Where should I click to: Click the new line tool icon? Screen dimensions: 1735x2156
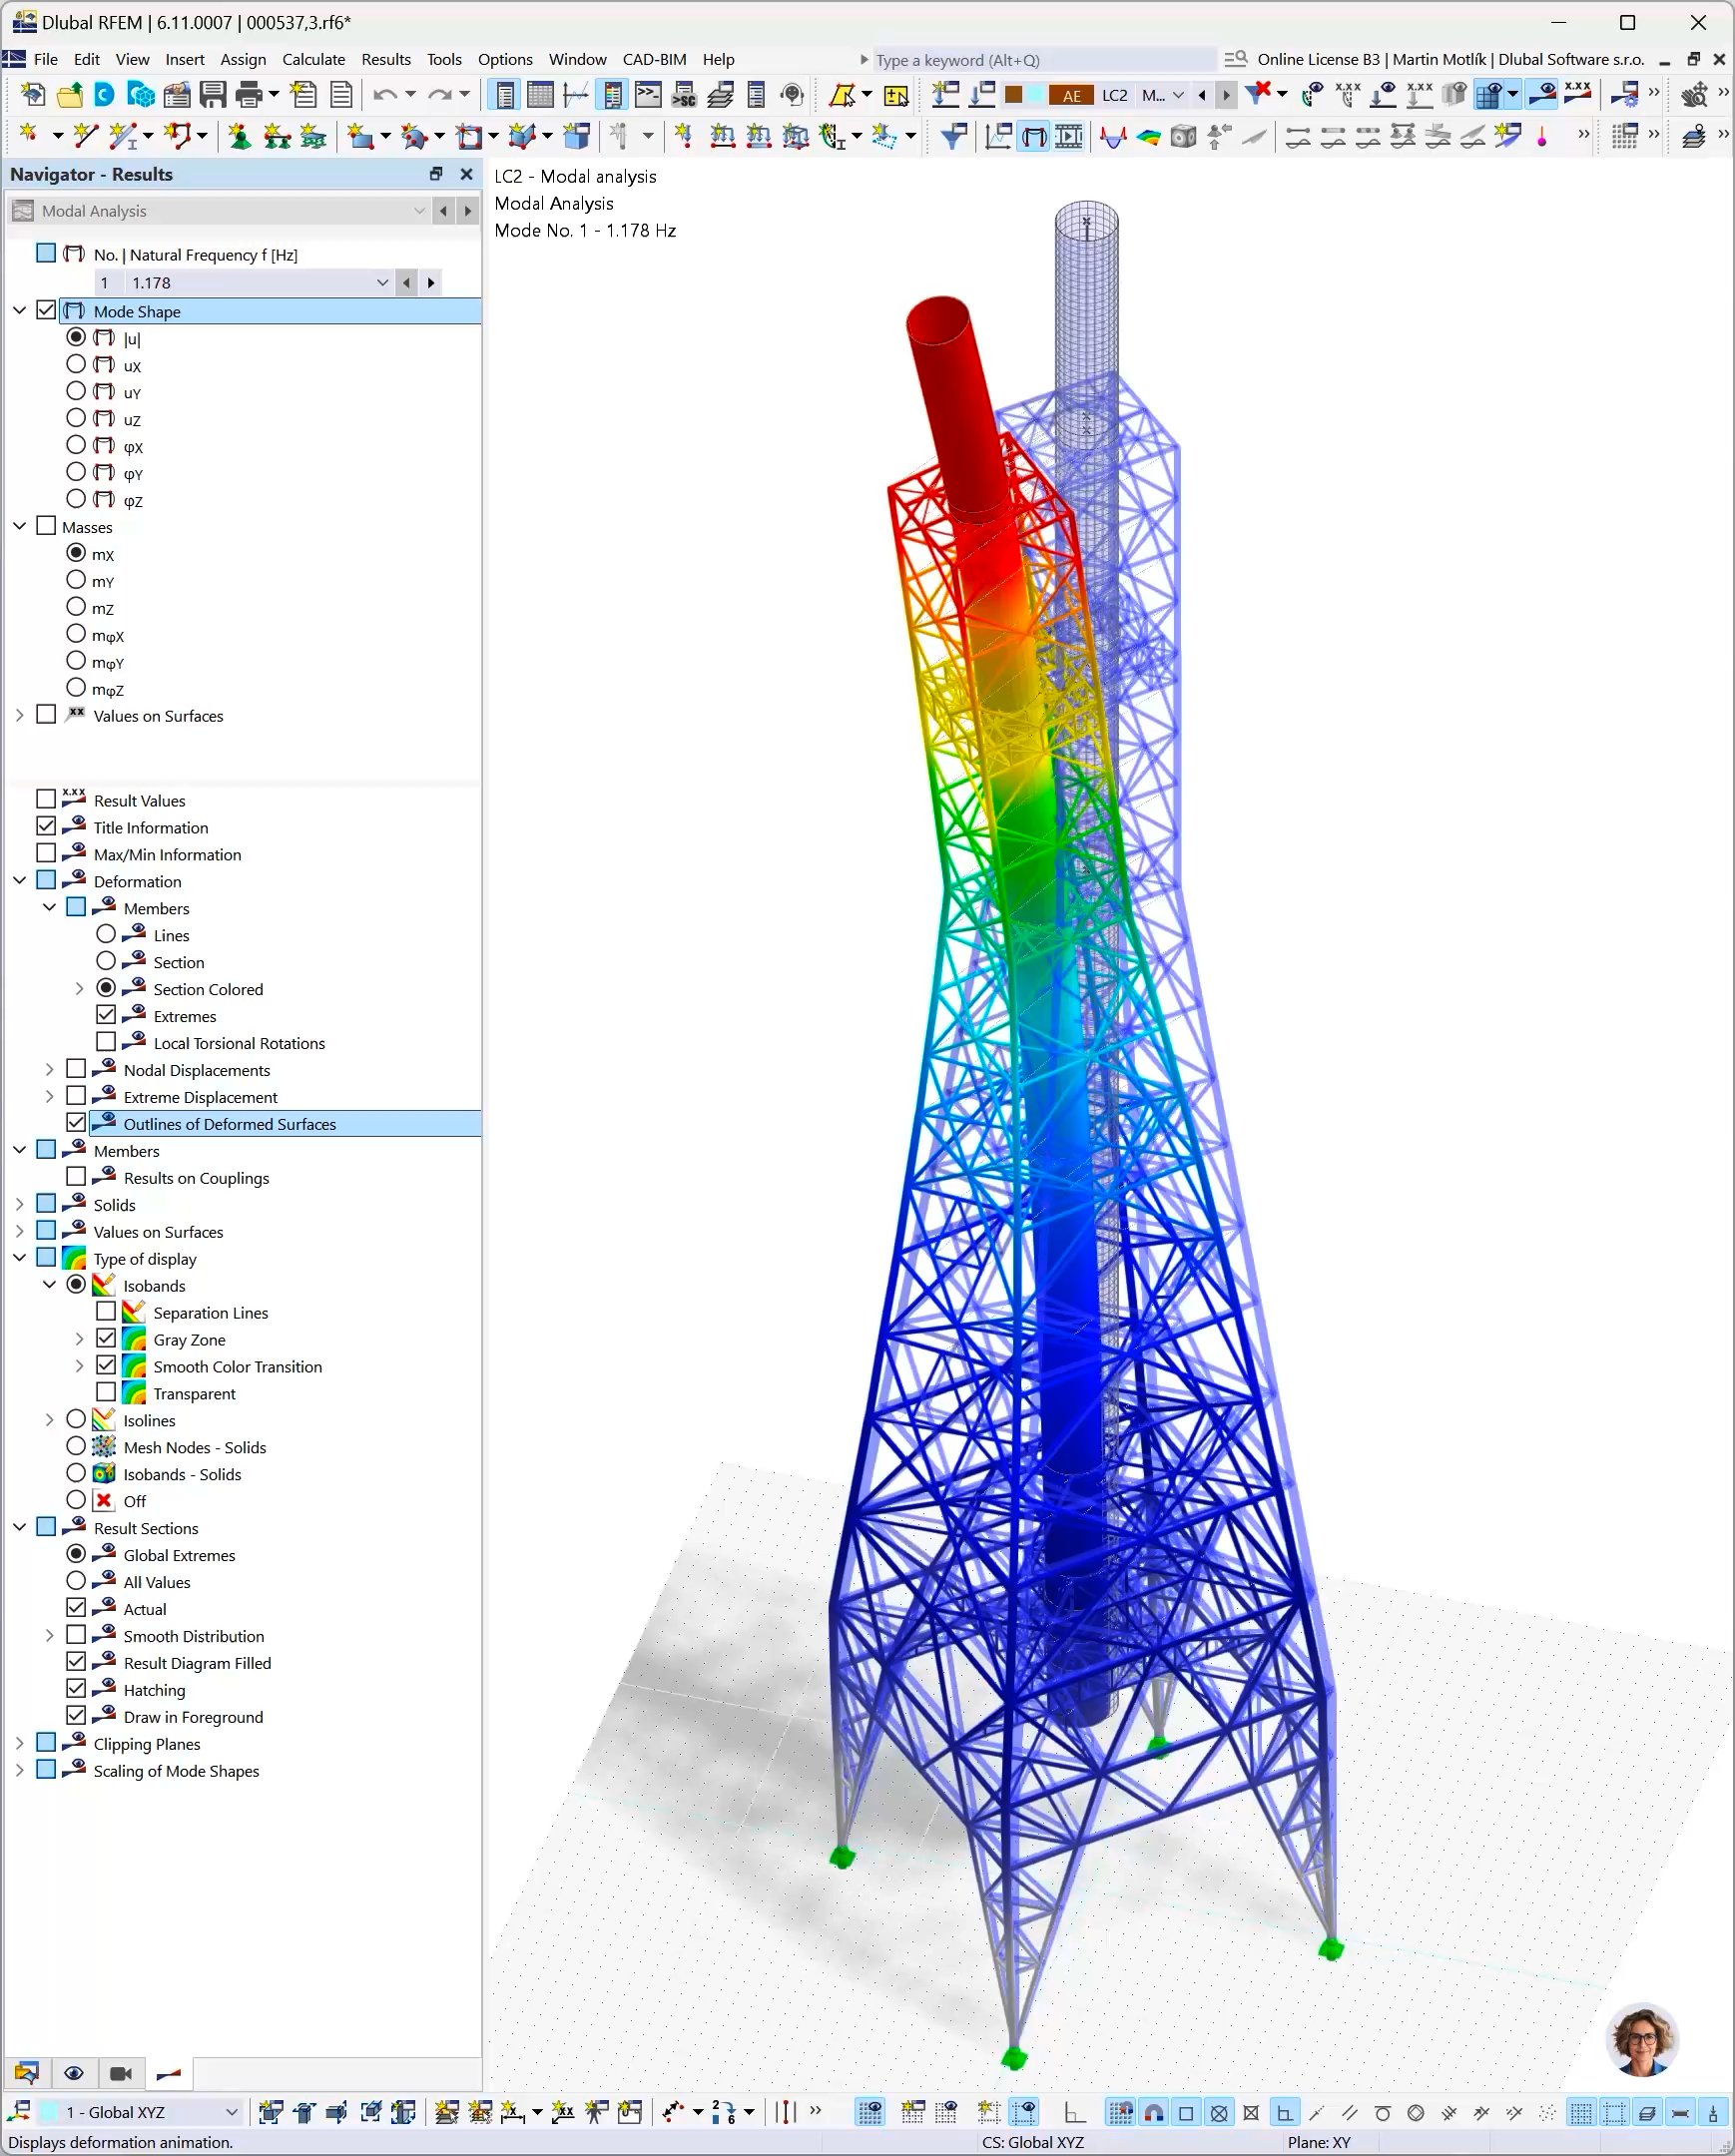pos(86,136)
